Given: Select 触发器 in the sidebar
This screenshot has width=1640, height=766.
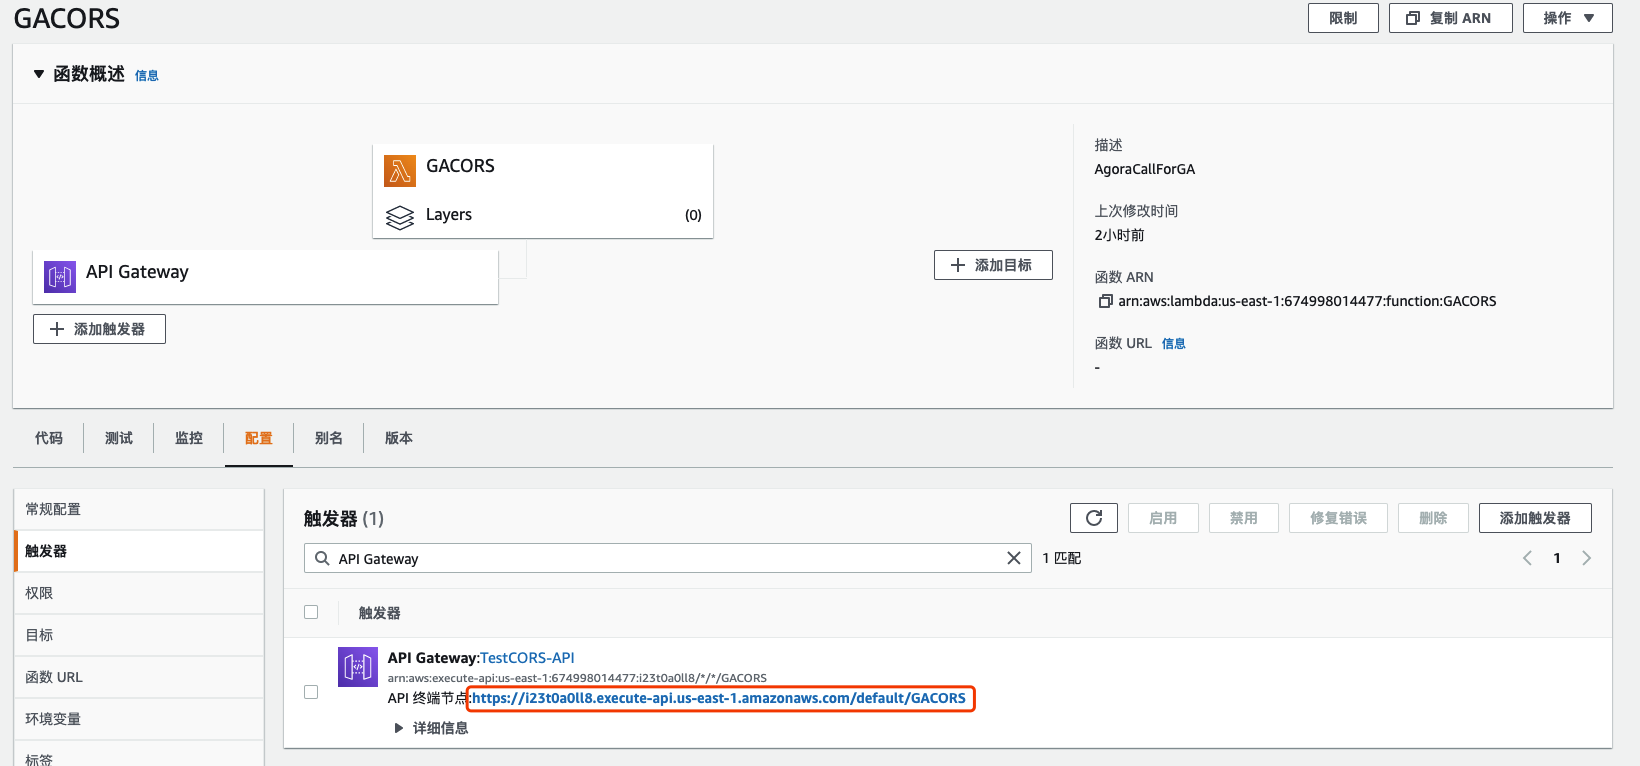Looking at the screenshot, I should [139, 551].
